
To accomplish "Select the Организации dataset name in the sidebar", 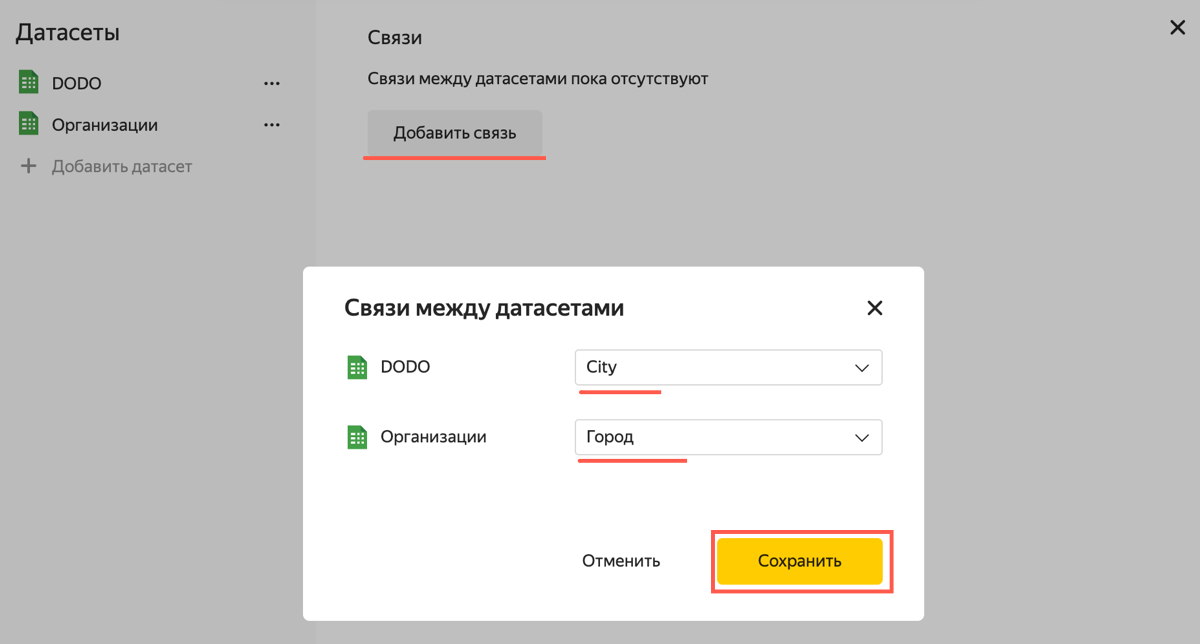I will click(x=105, y=125).
